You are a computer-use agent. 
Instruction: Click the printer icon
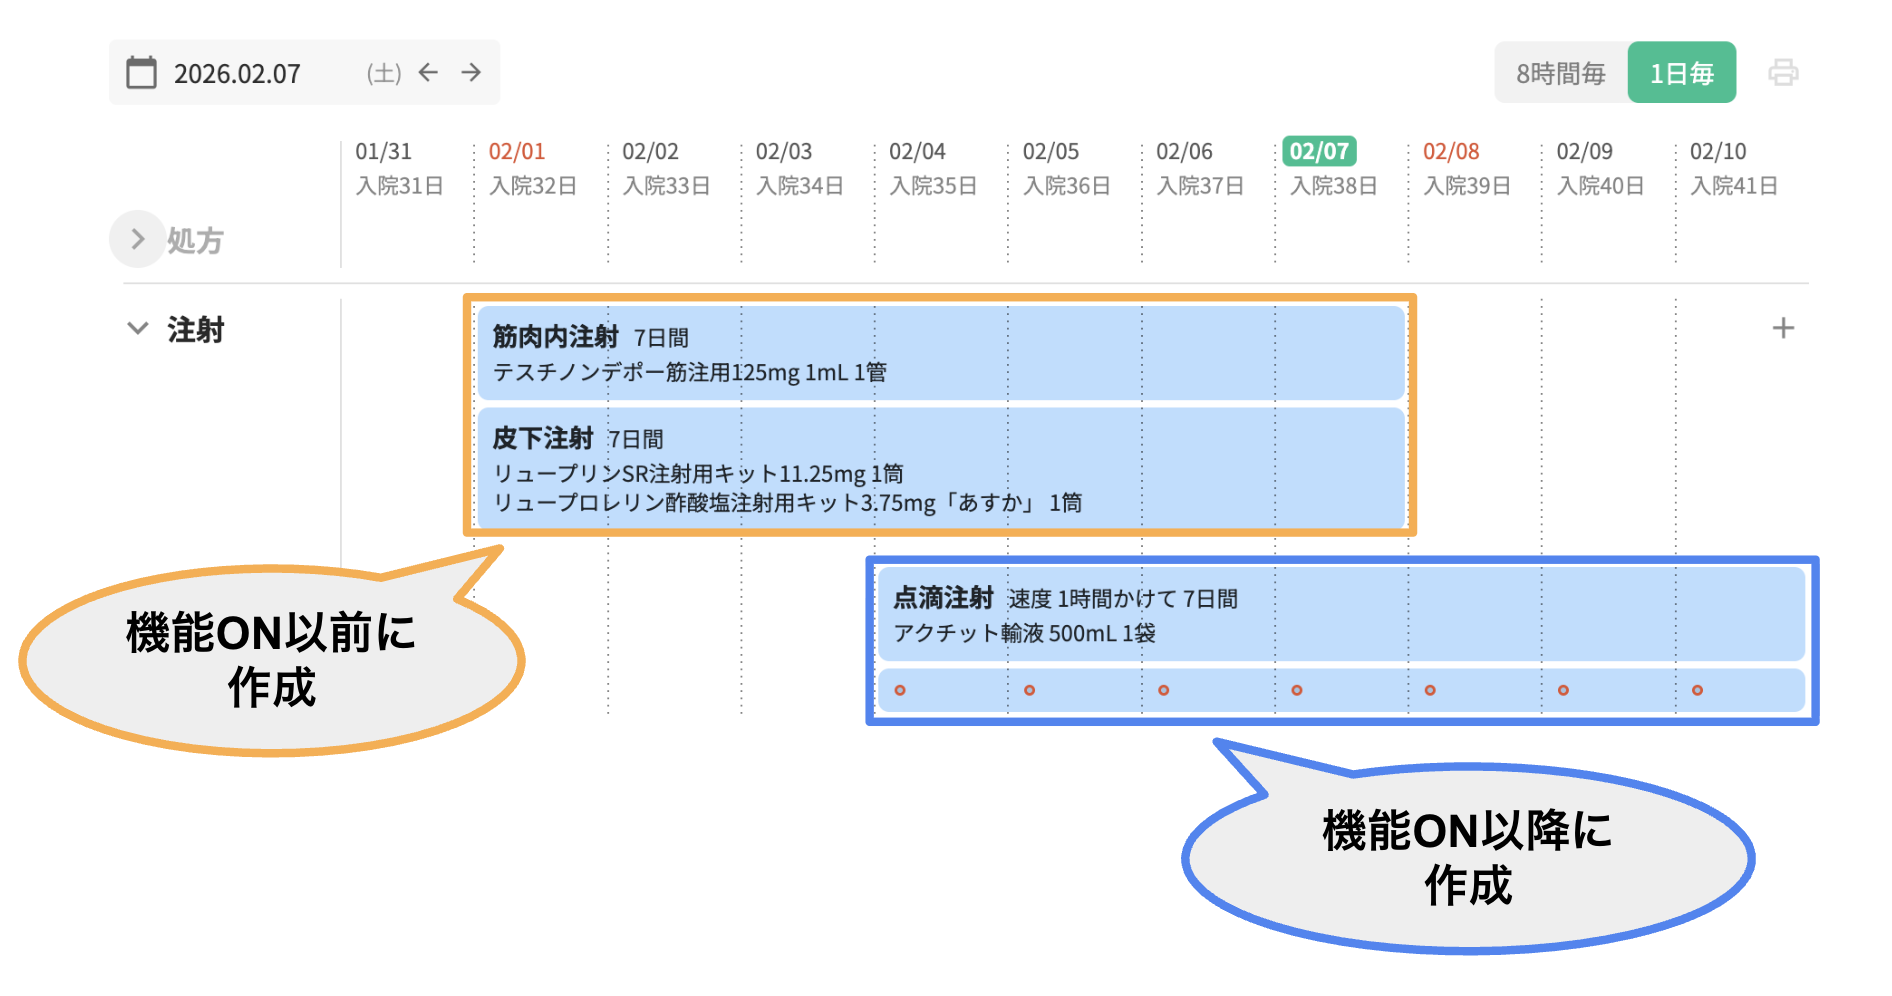pos(1783,73)
